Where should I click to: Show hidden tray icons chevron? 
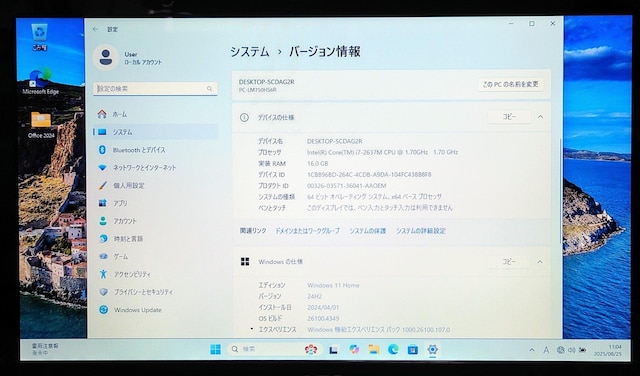pyautogui.click(x=531, y=350)
